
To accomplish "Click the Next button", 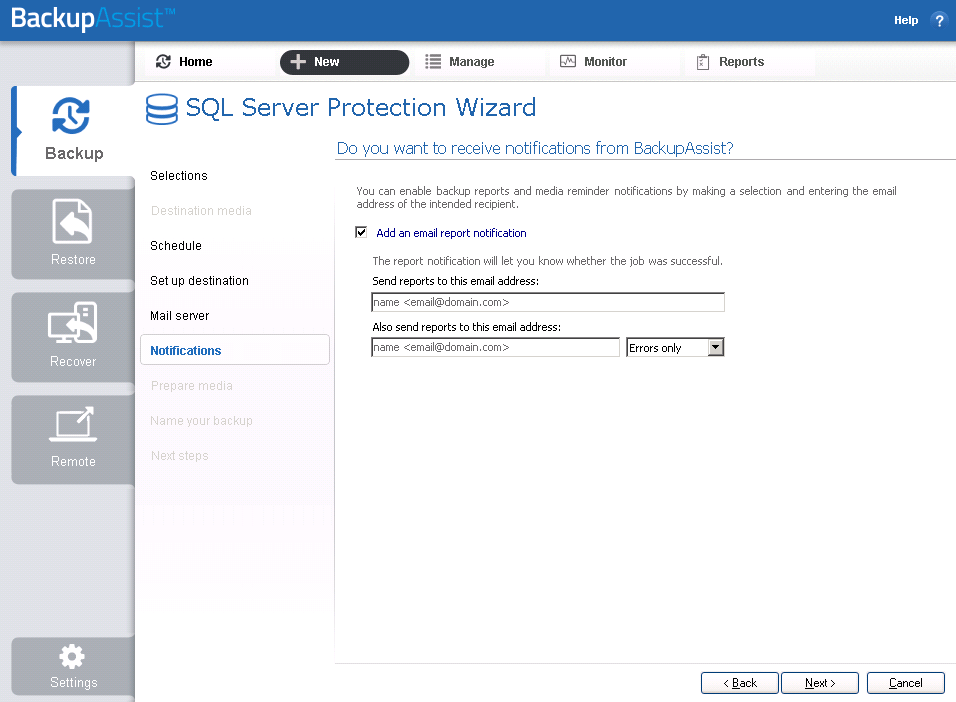I will (819, 683).
